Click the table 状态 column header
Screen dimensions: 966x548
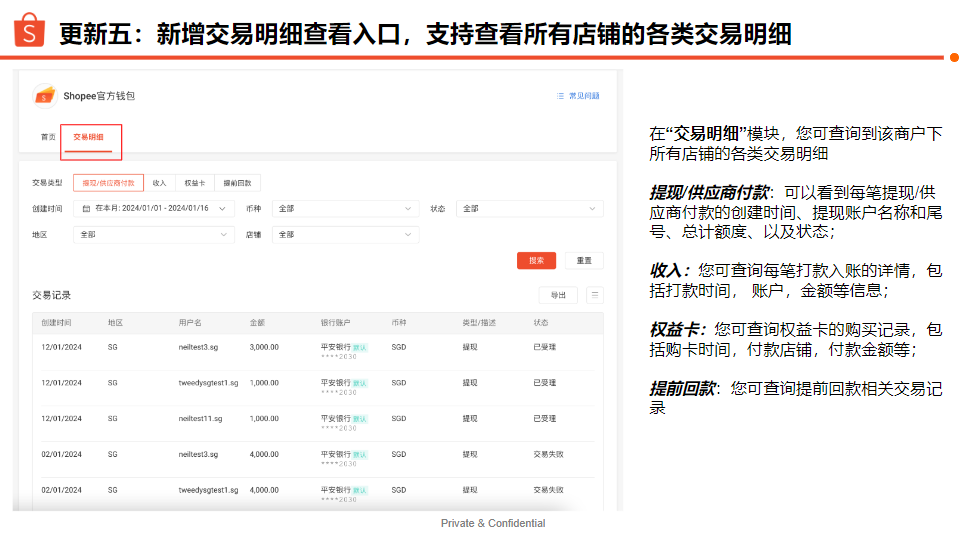(x=541, y=323)
